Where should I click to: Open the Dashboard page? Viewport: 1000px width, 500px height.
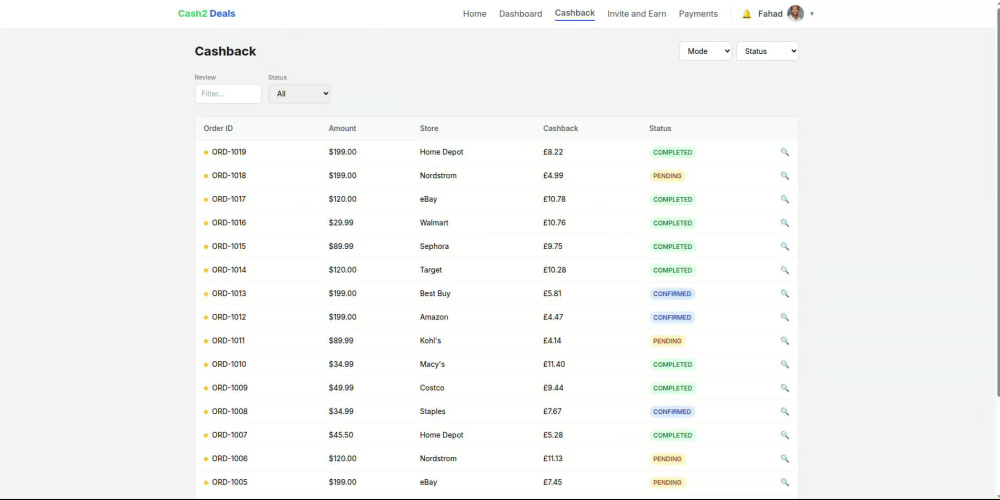(x=520, y=14)
